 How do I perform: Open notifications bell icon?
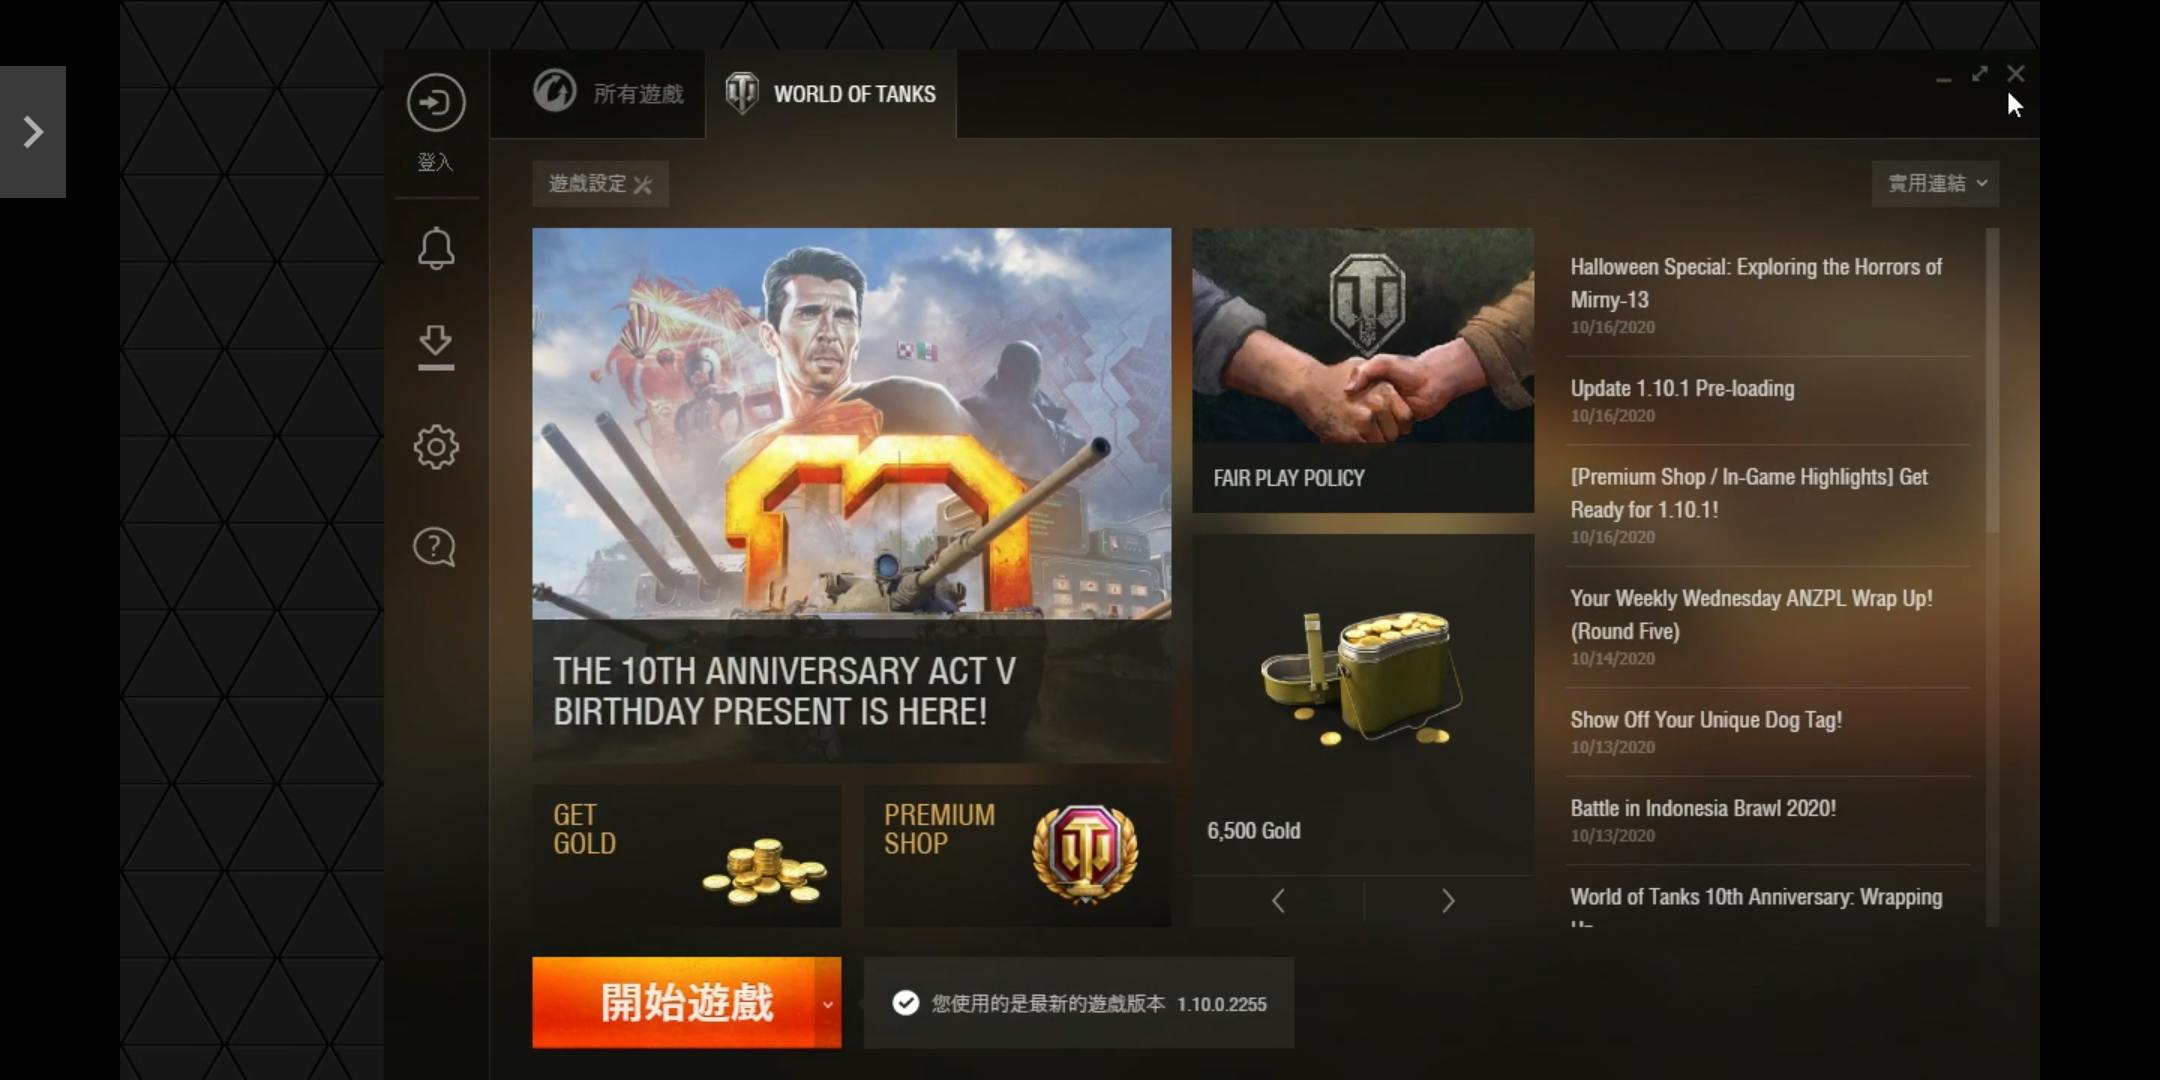point(435,248)
